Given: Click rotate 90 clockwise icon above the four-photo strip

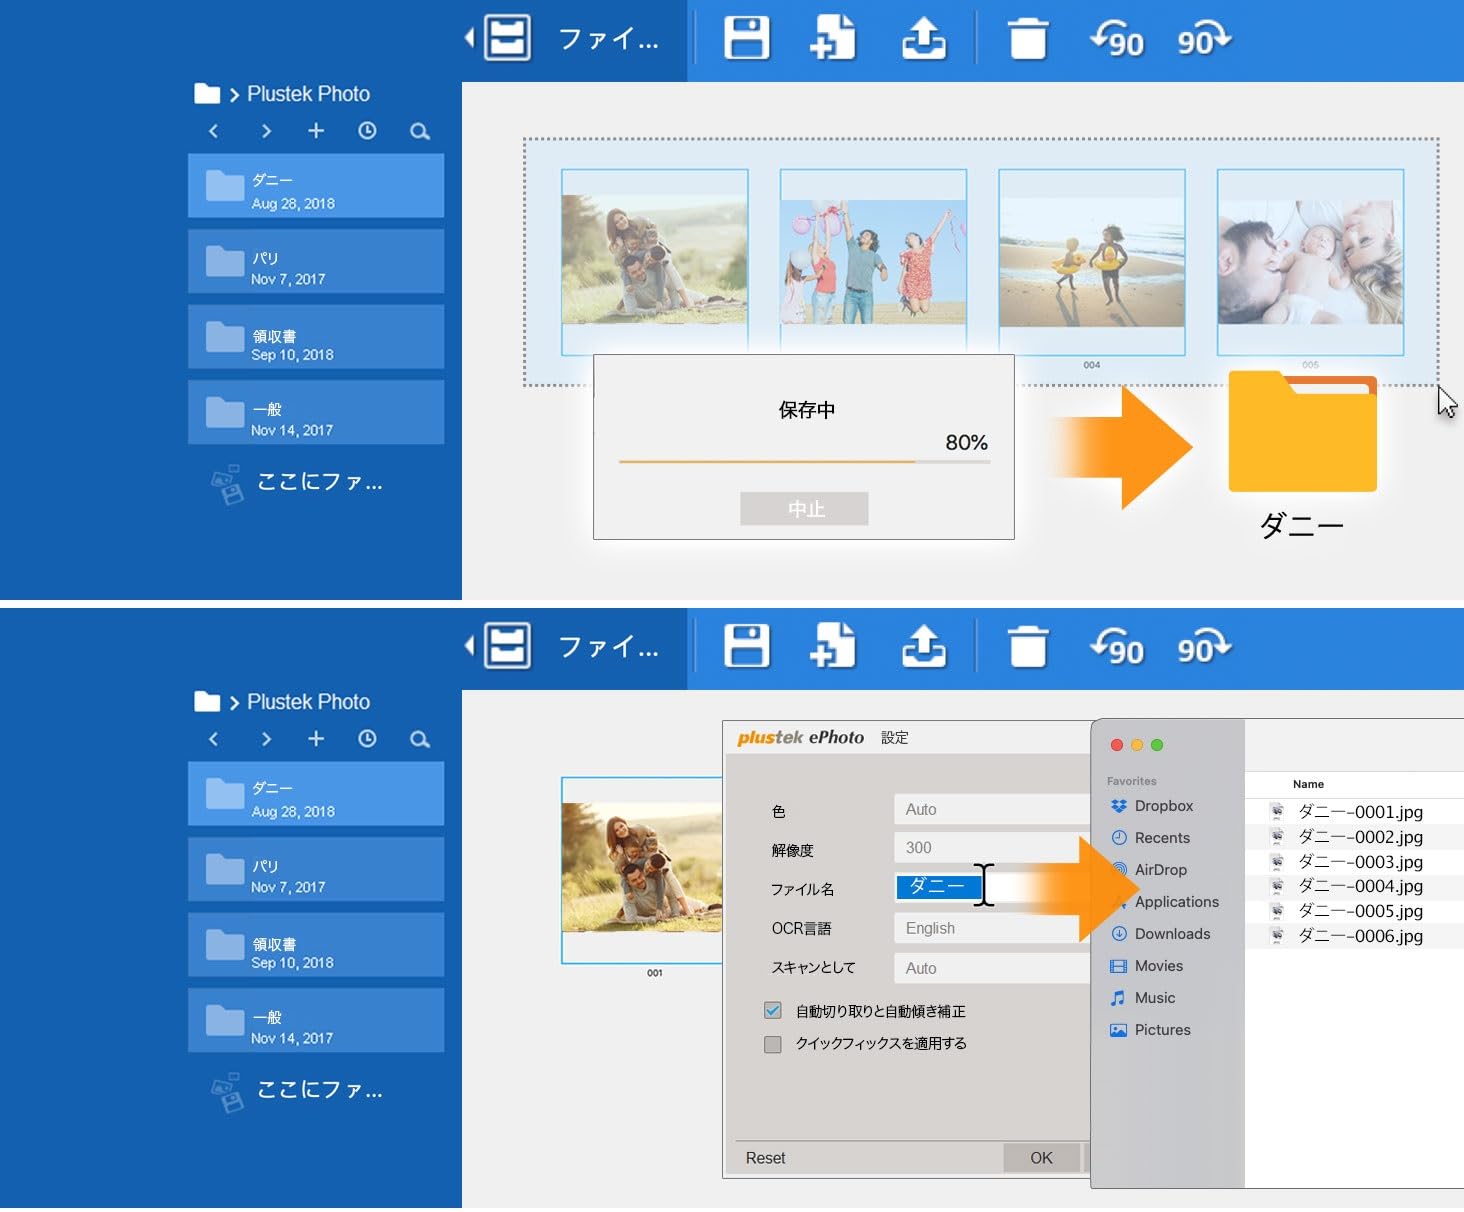Looking at the screenshot, I should tap(1203, 41).
